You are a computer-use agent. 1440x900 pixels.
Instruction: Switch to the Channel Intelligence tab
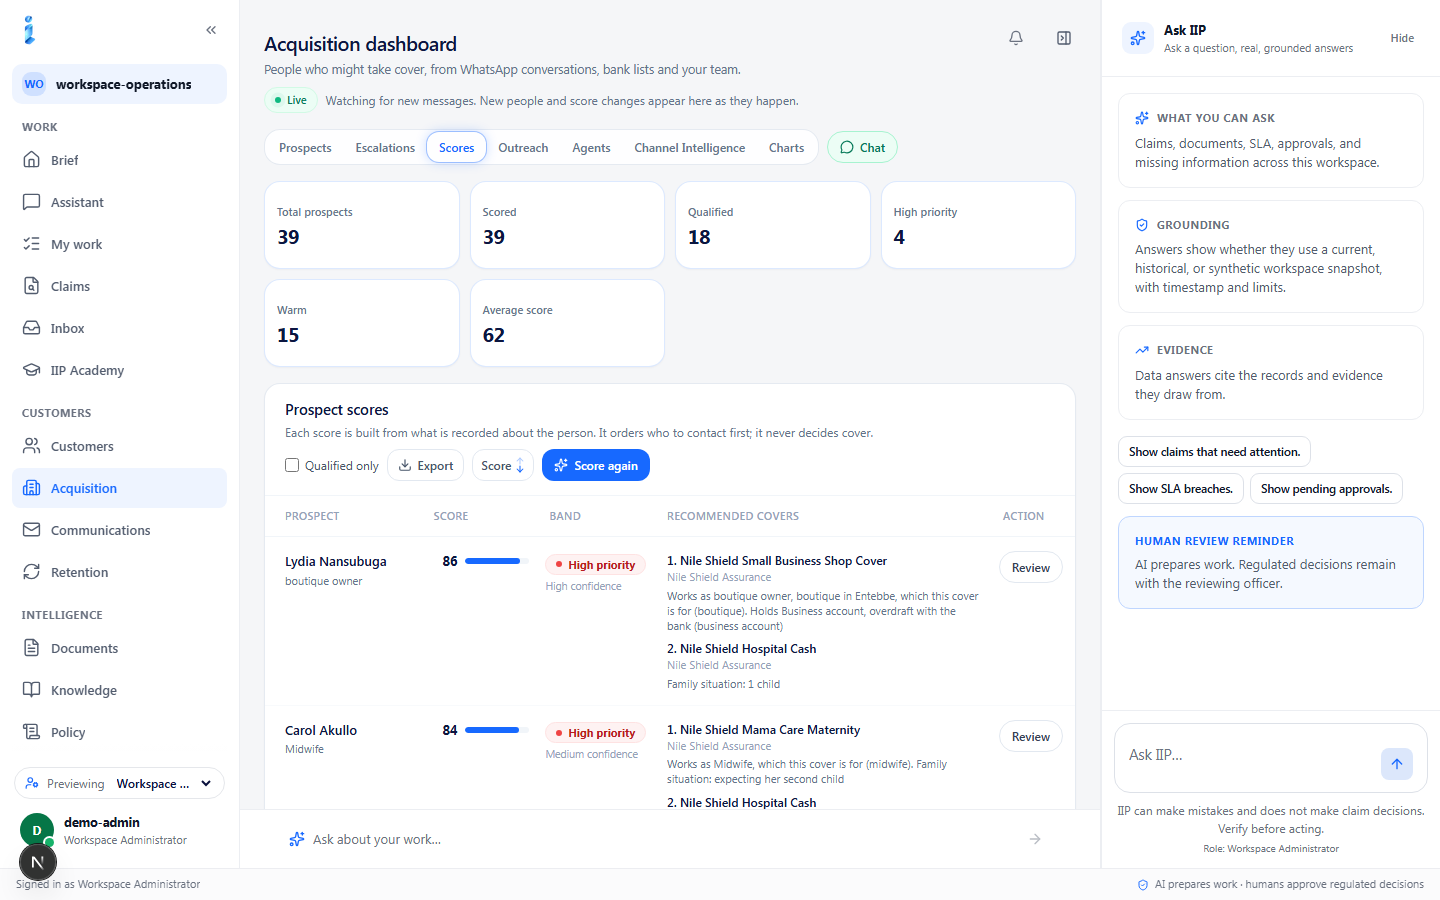(690, 147)
